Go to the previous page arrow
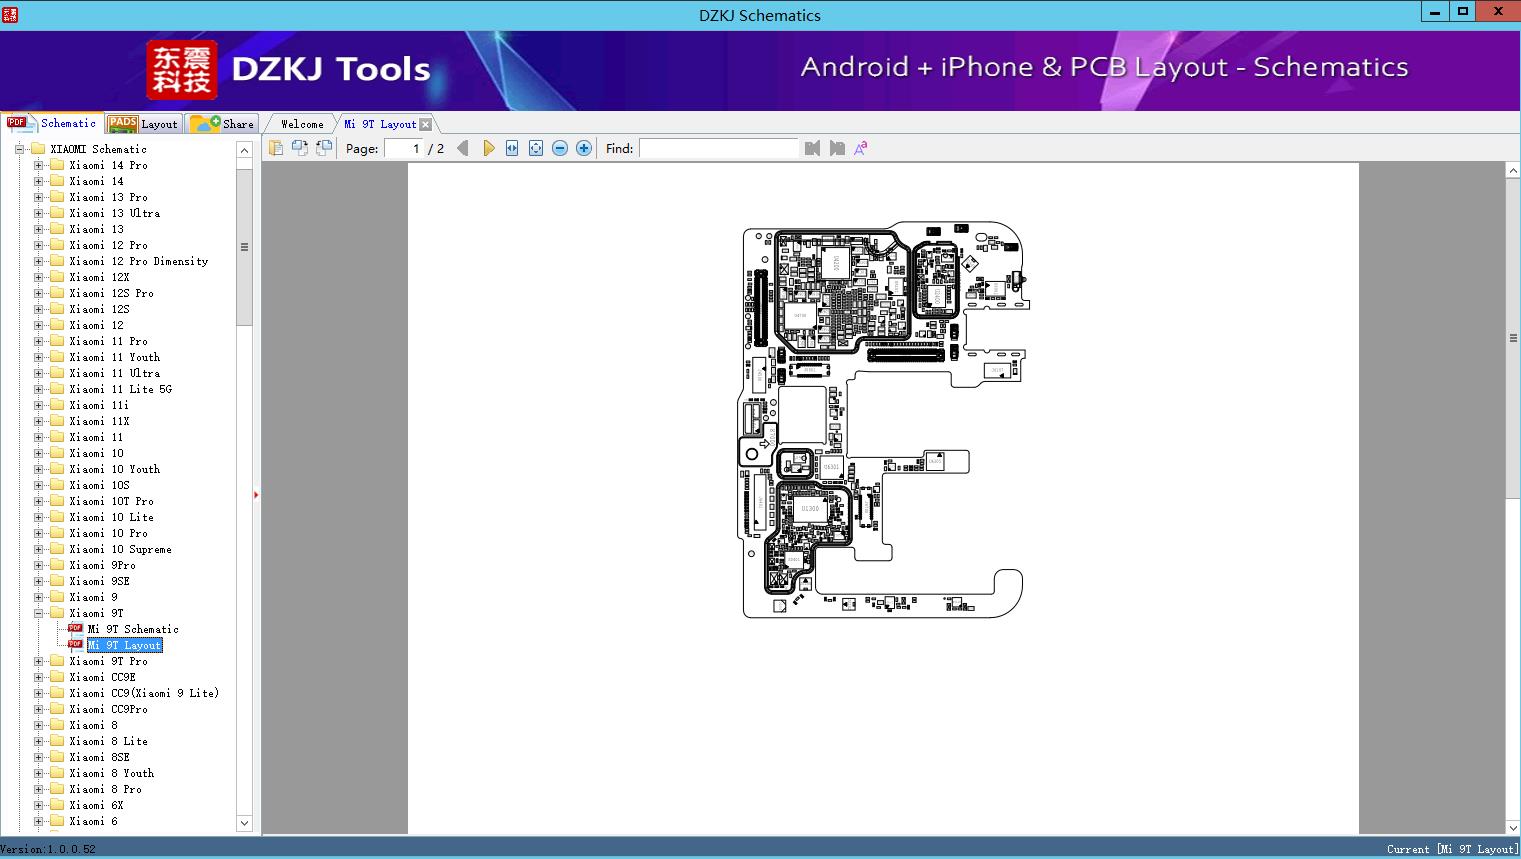This screenshot has height=859, width=1521. click(x=462, y=148)
